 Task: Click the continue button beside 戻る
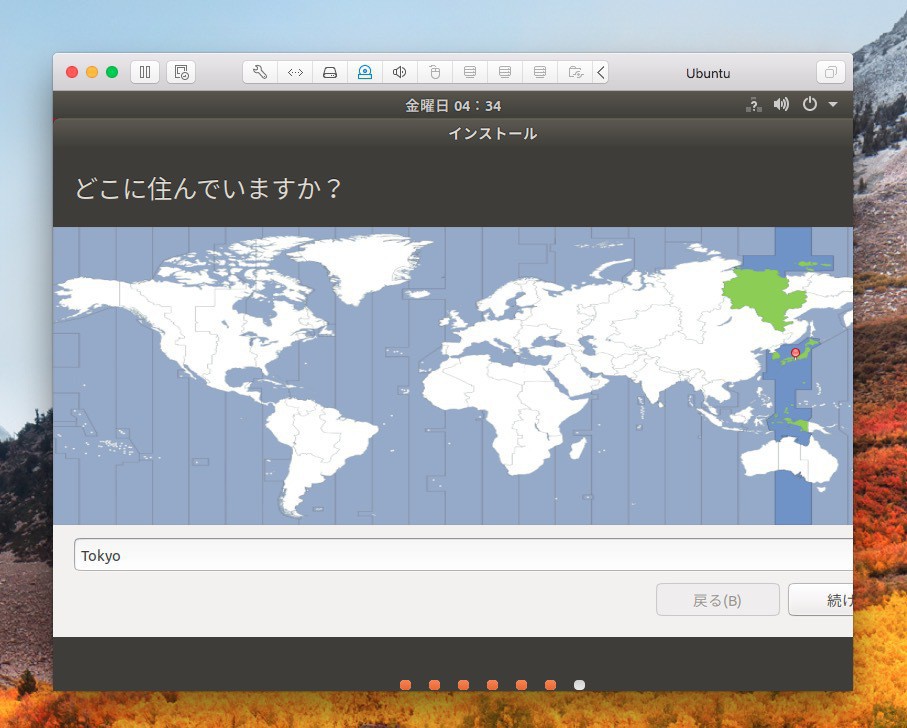822,600
